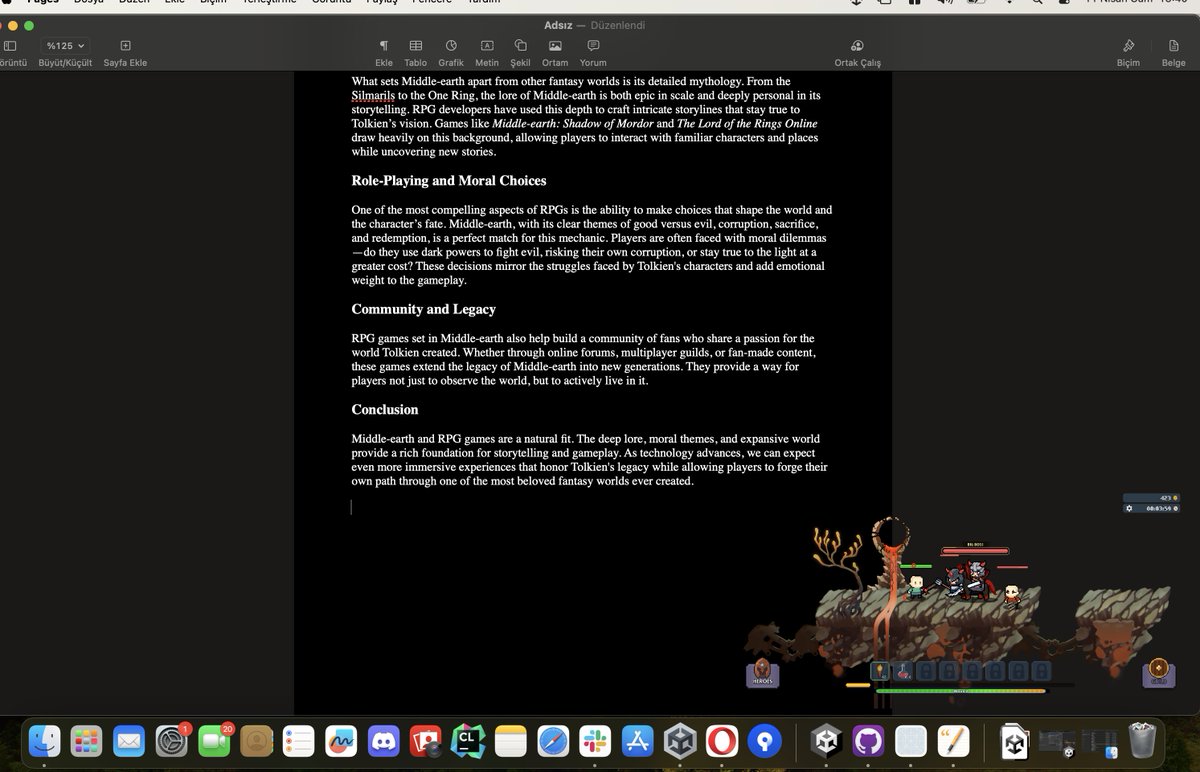Open Pages from the Dock
The image size is (1200, 772).
[953, 741]
